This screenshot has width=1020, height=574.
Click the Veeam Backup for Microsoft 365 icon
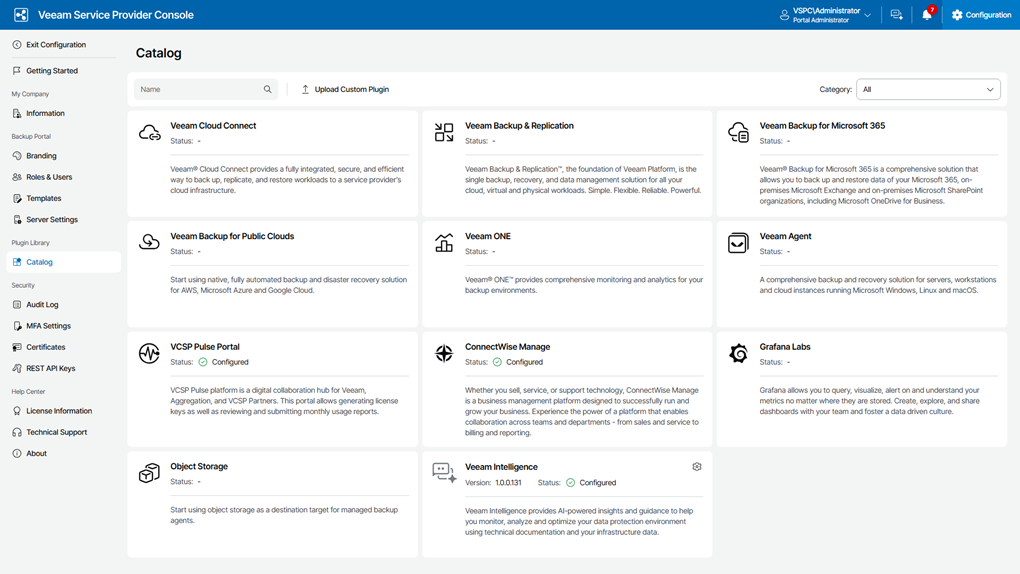coord(738,133)
